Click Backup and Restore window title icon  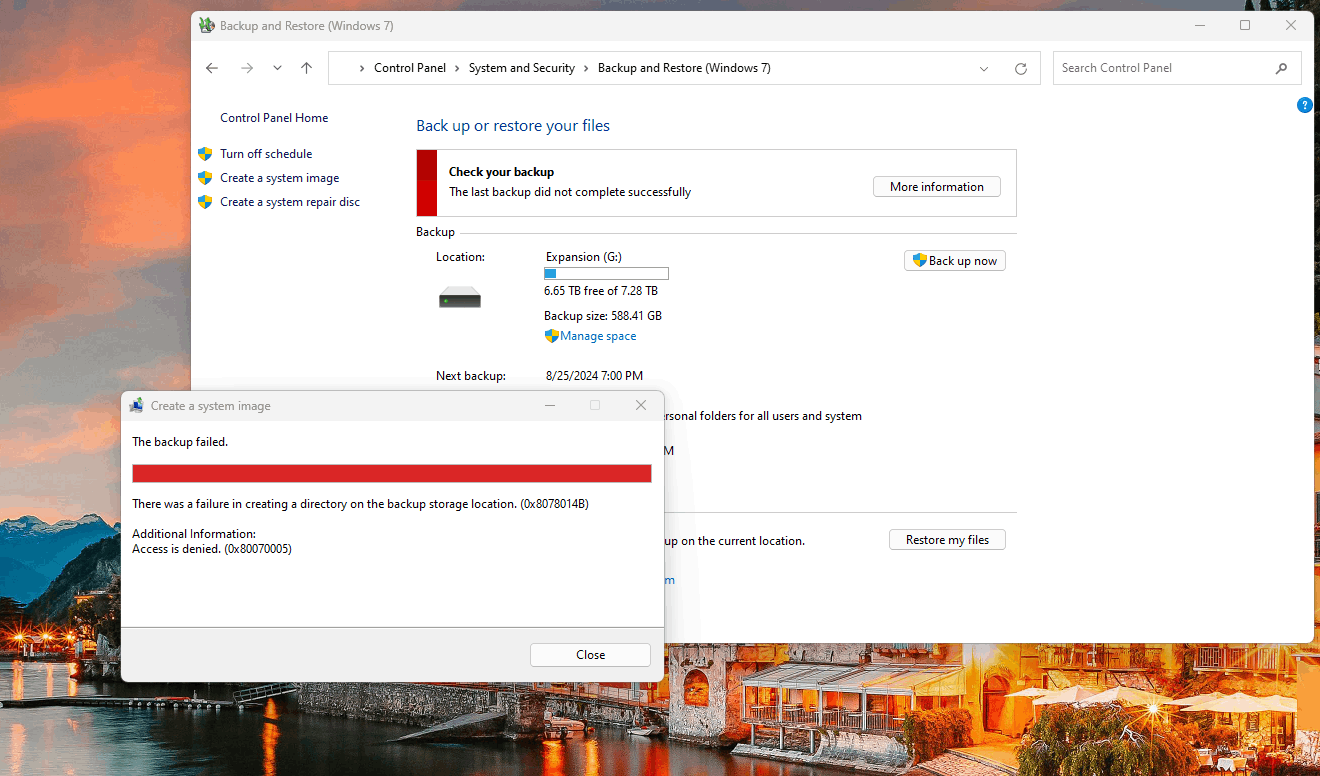(206, 25)
